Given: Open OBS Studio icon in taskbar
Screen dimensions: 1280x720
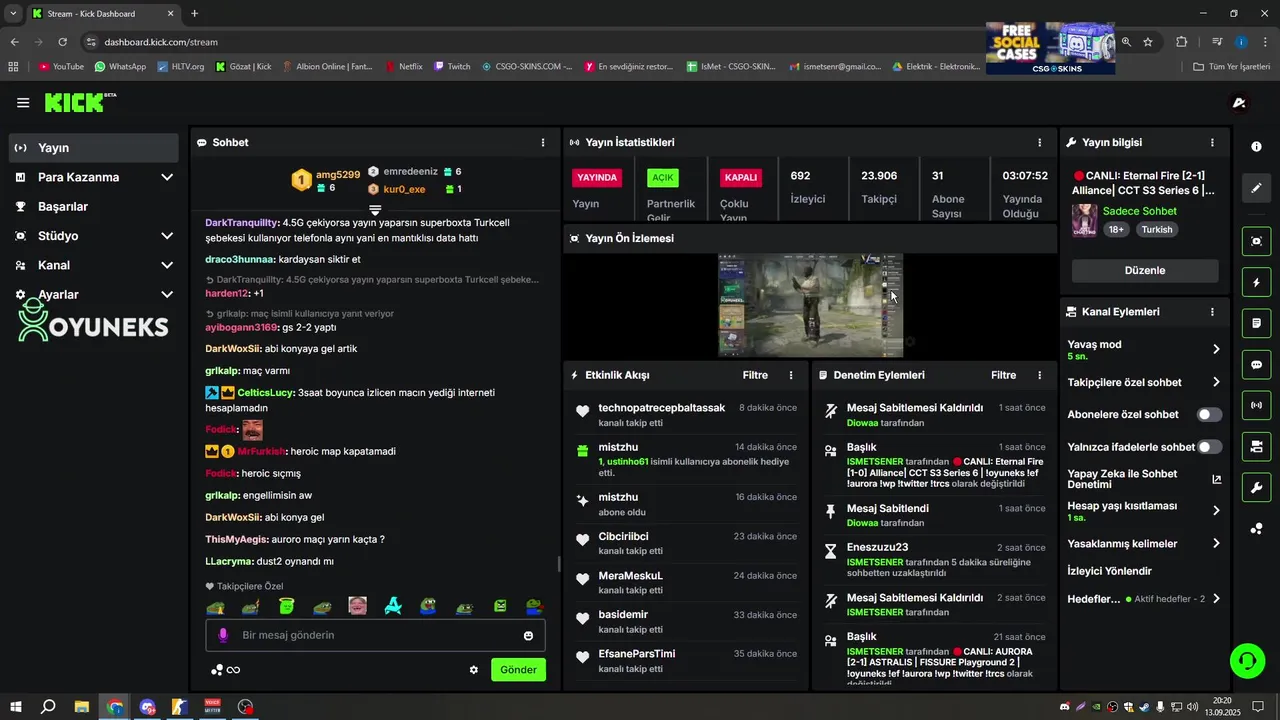Looking at the screenshot, I should 245,707.
